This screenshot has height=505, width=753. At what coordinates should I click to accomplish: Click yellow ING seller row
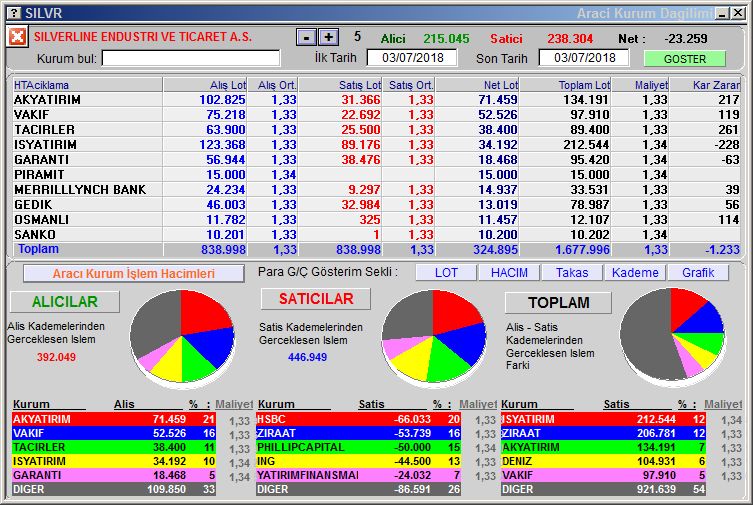pos(358,461)
